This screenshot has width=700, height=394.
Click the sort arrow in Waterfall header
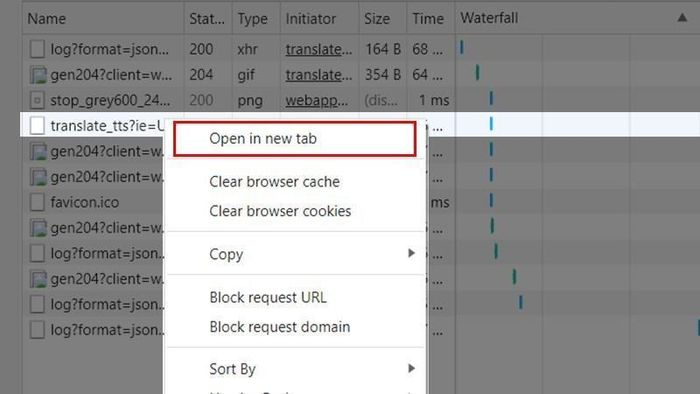click(x=682, y=18)
